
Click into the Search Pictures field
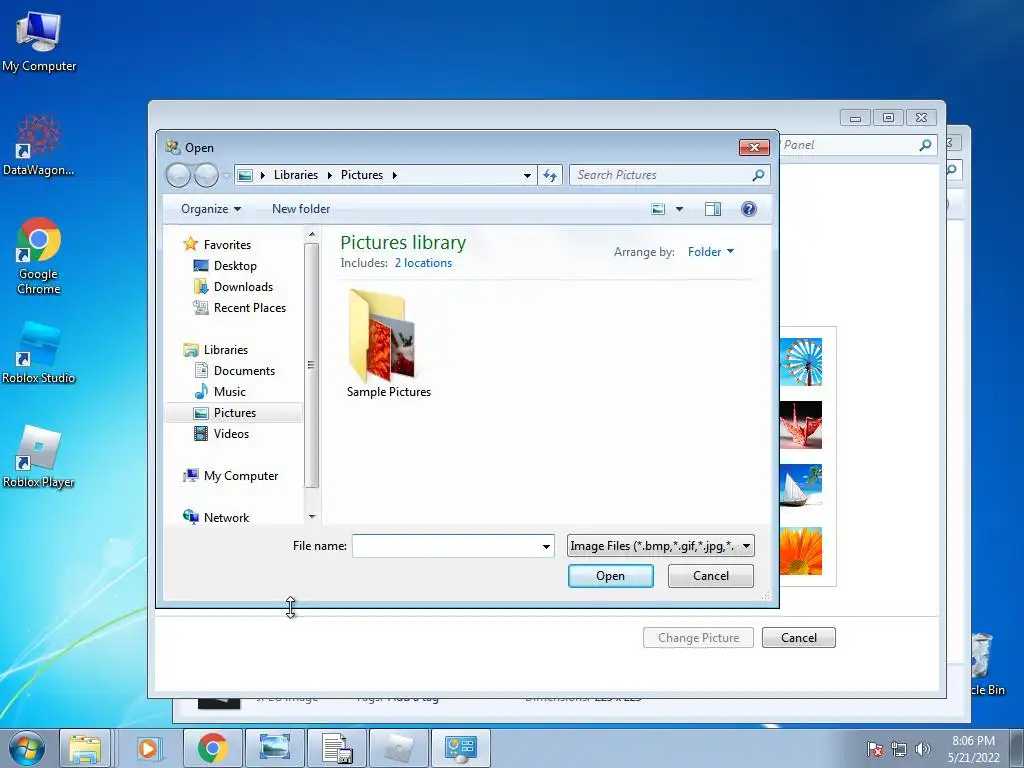[660, 175]
